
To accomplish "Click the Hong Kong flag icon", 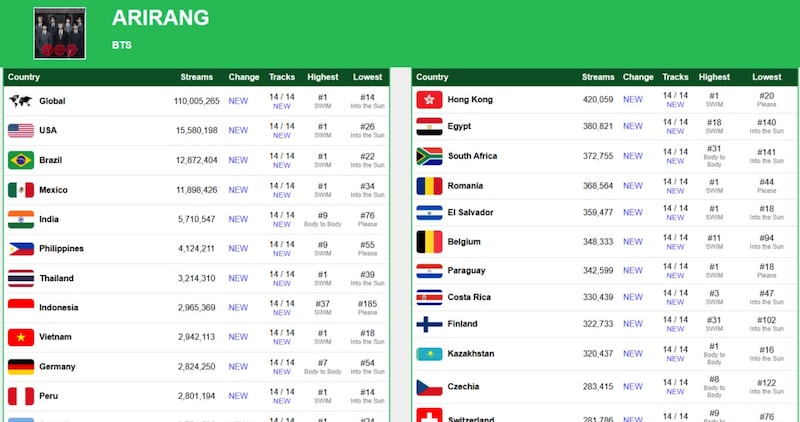I will point(429,100).
